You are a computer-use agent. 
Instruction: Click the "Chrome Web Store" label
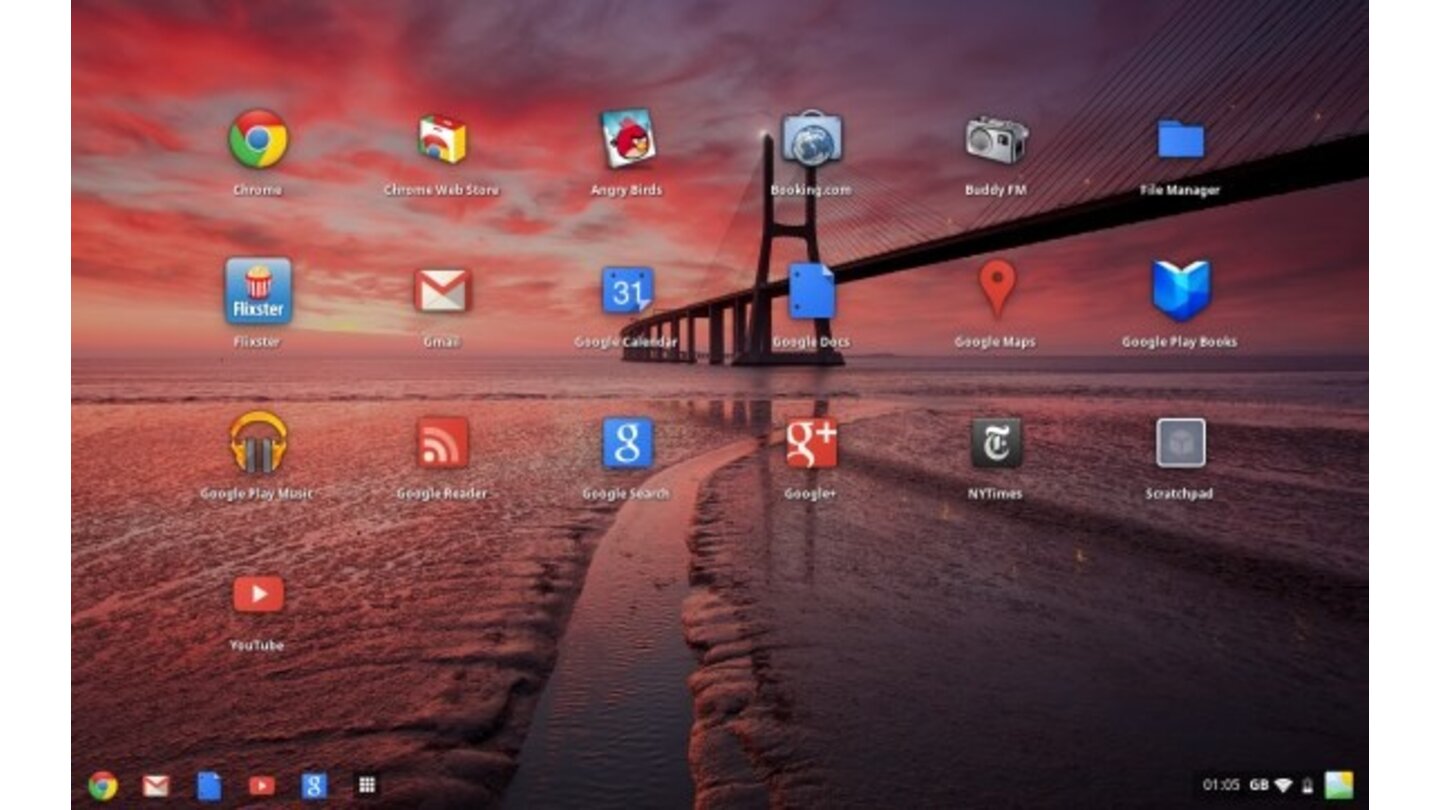[442, 190]
